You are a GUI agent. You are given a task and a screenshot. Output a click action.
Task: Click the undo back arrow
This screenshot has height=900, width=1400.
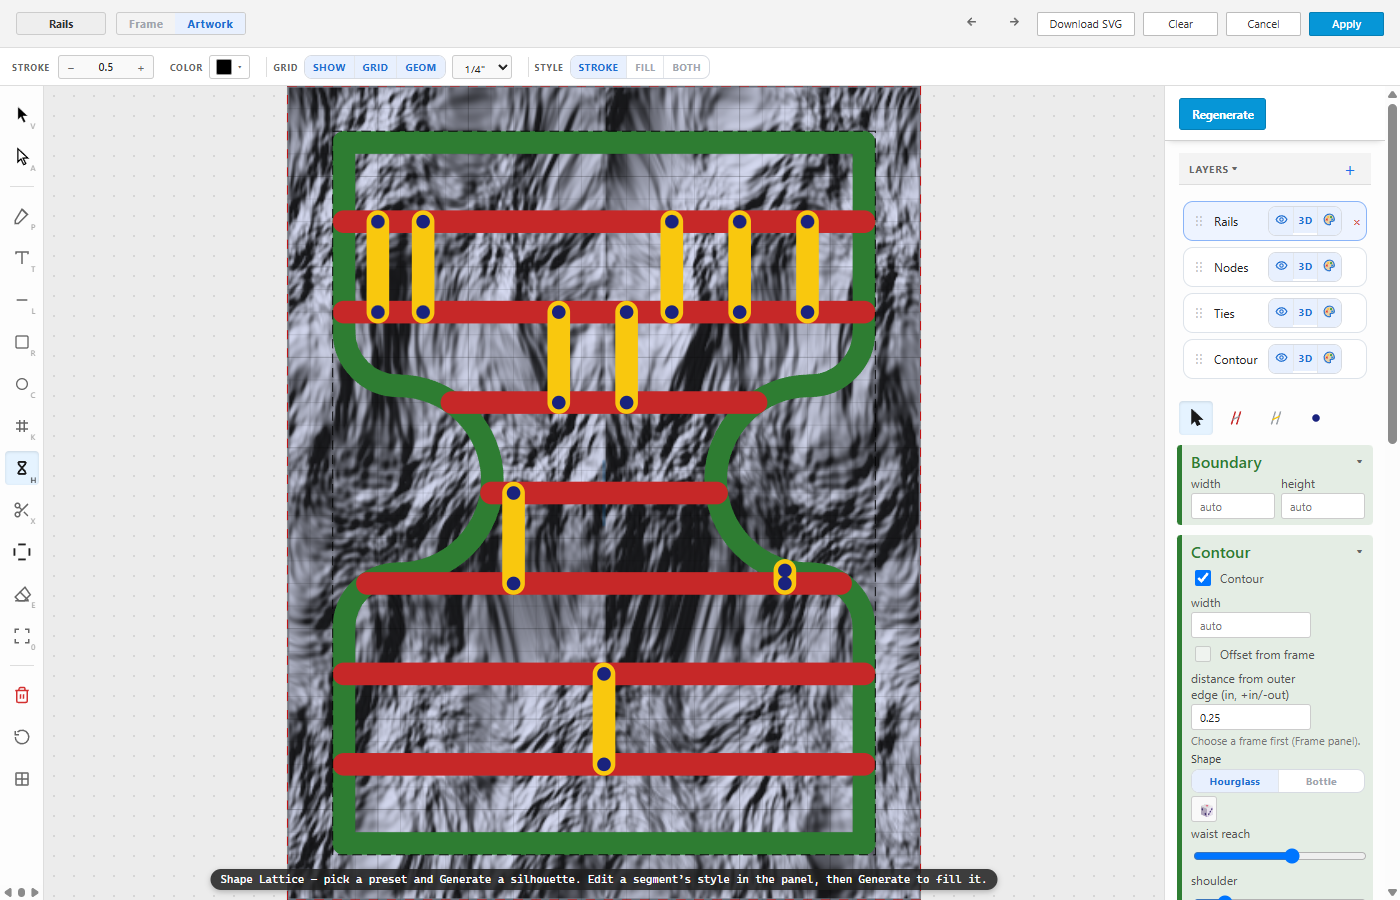point(971,22)
